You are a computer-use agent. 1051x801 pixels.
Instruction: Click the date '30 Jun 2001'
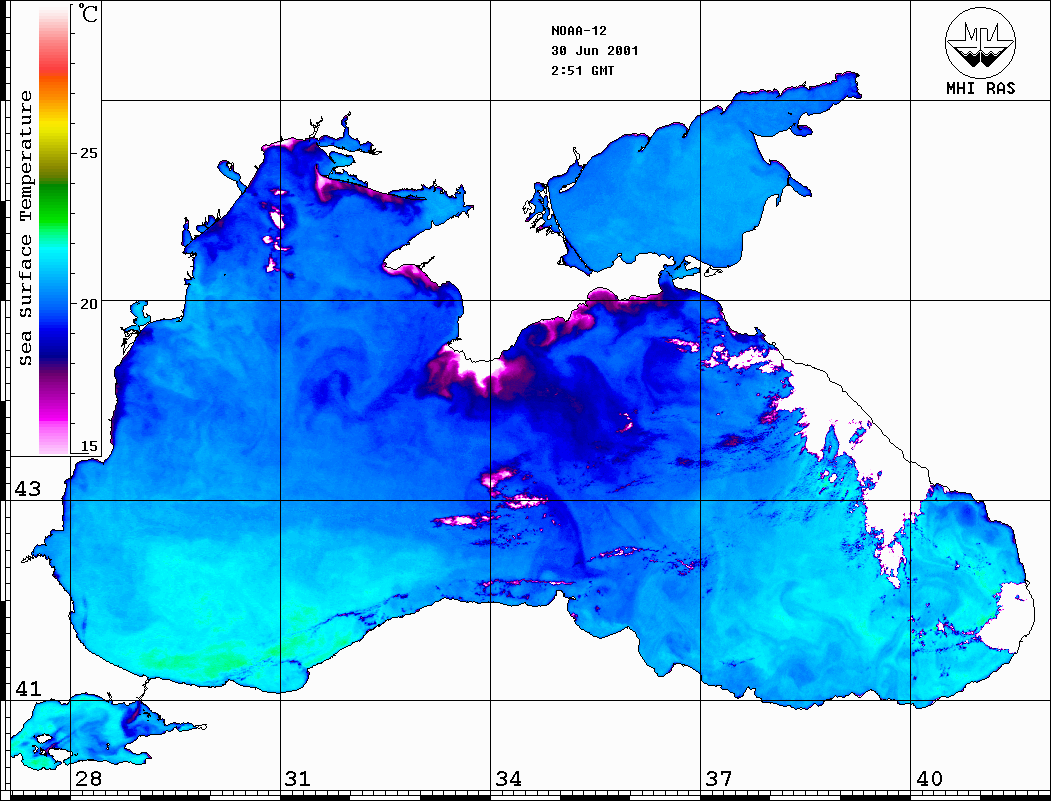(595, 51)
